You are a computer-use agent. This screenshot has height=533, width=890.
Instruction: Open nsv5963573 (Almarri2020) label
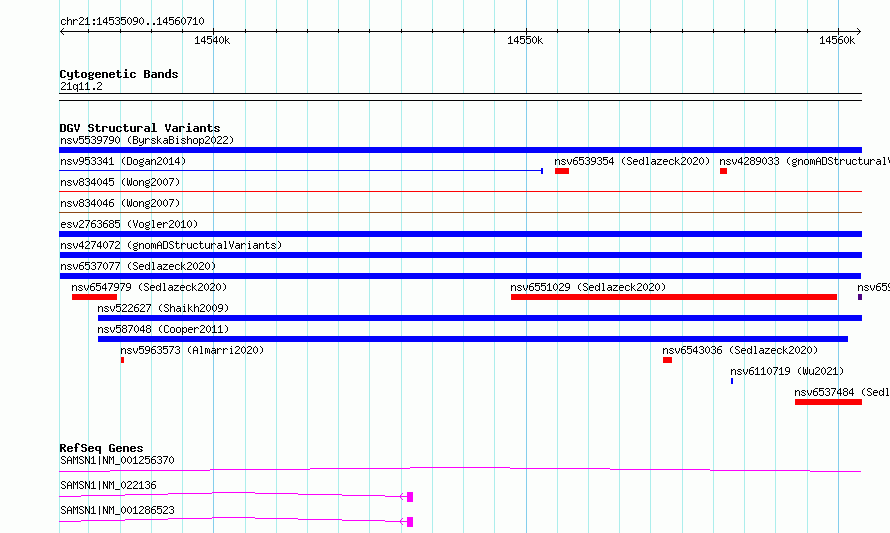[192, 350]
